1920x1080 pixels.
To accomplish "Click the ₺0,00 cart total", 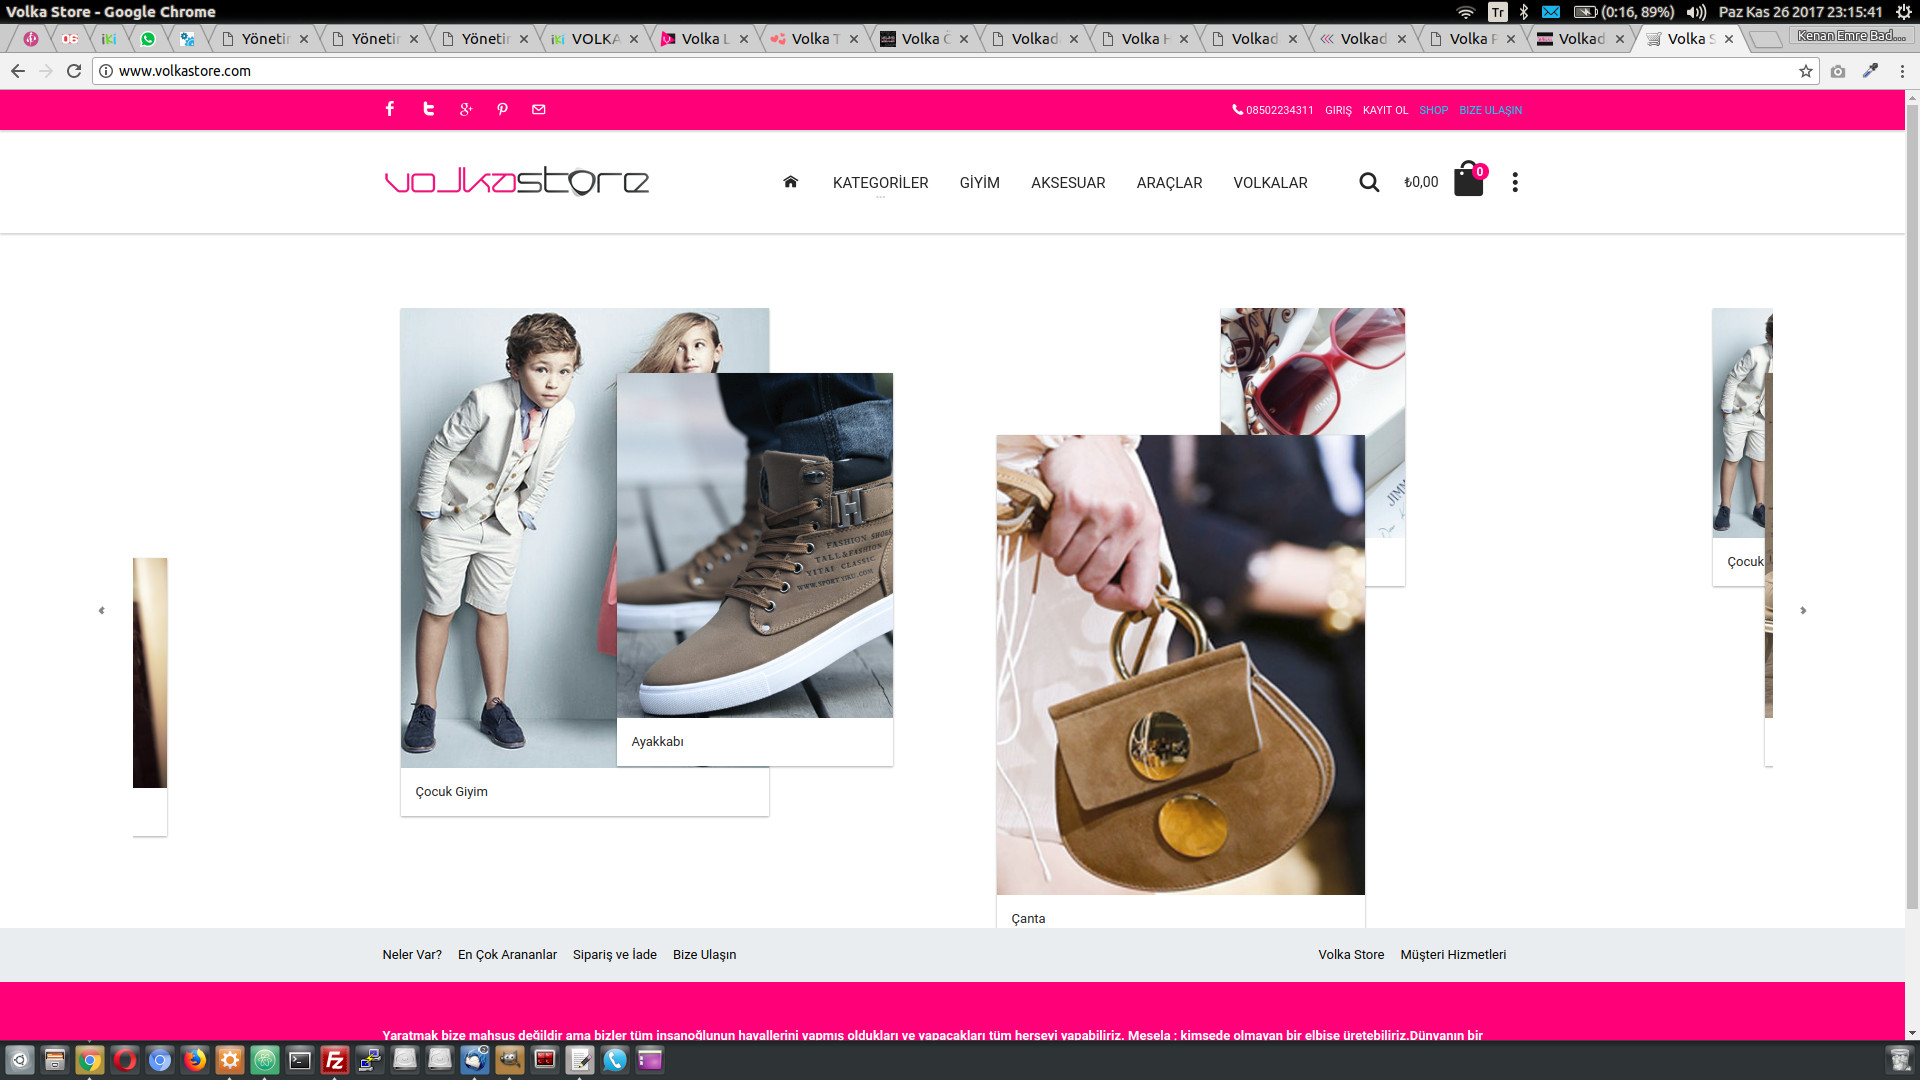I will pos(1421,182).
